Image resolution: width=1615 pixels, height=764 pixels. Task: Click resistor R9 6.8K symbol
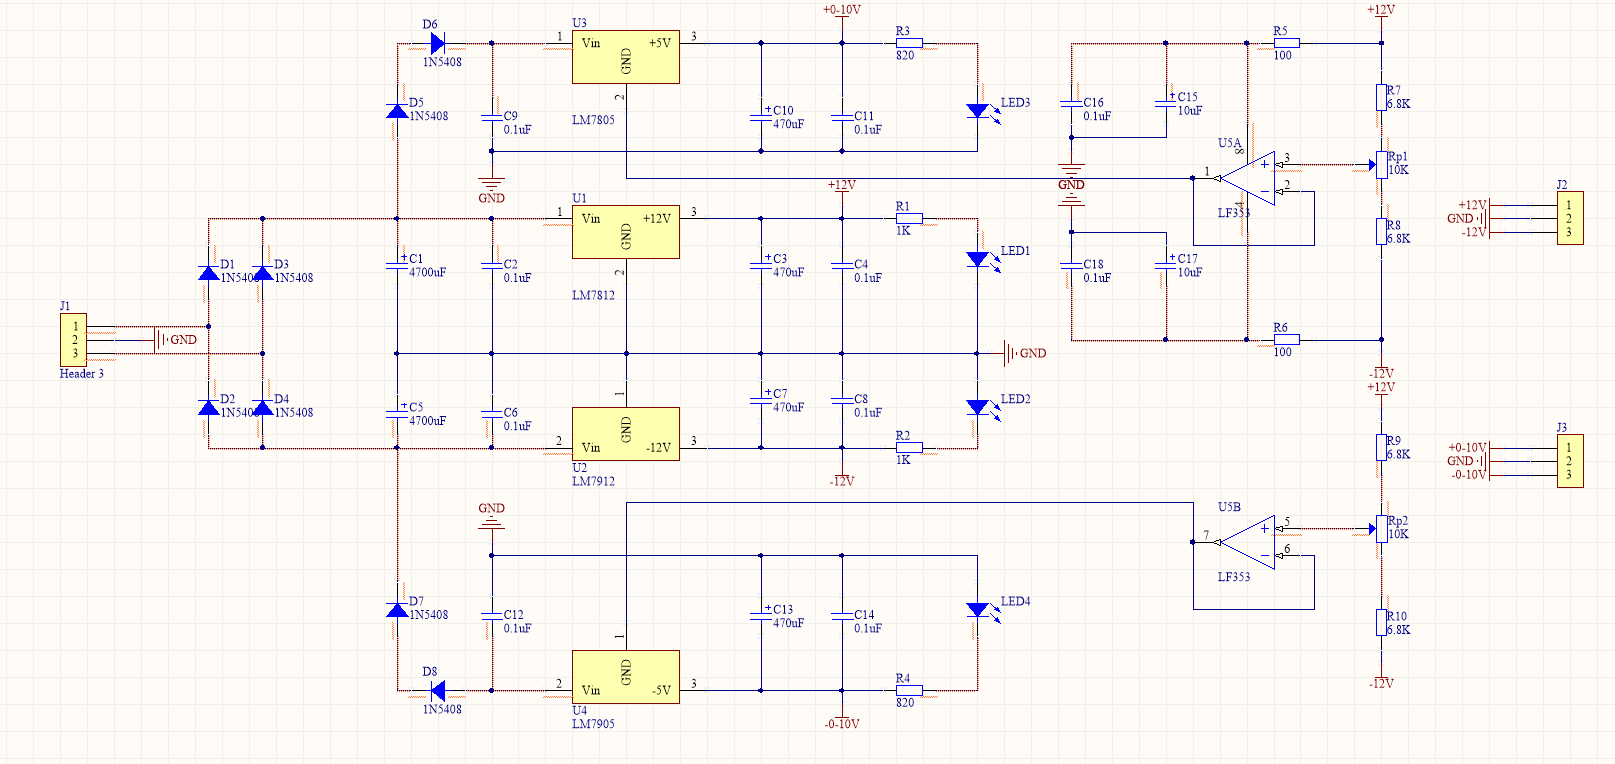click(x=1381, y=448)
